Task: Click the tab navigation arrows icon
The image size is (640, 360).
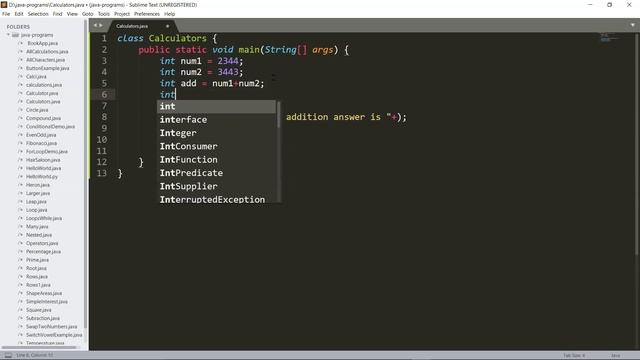Action: pos(98,25)
